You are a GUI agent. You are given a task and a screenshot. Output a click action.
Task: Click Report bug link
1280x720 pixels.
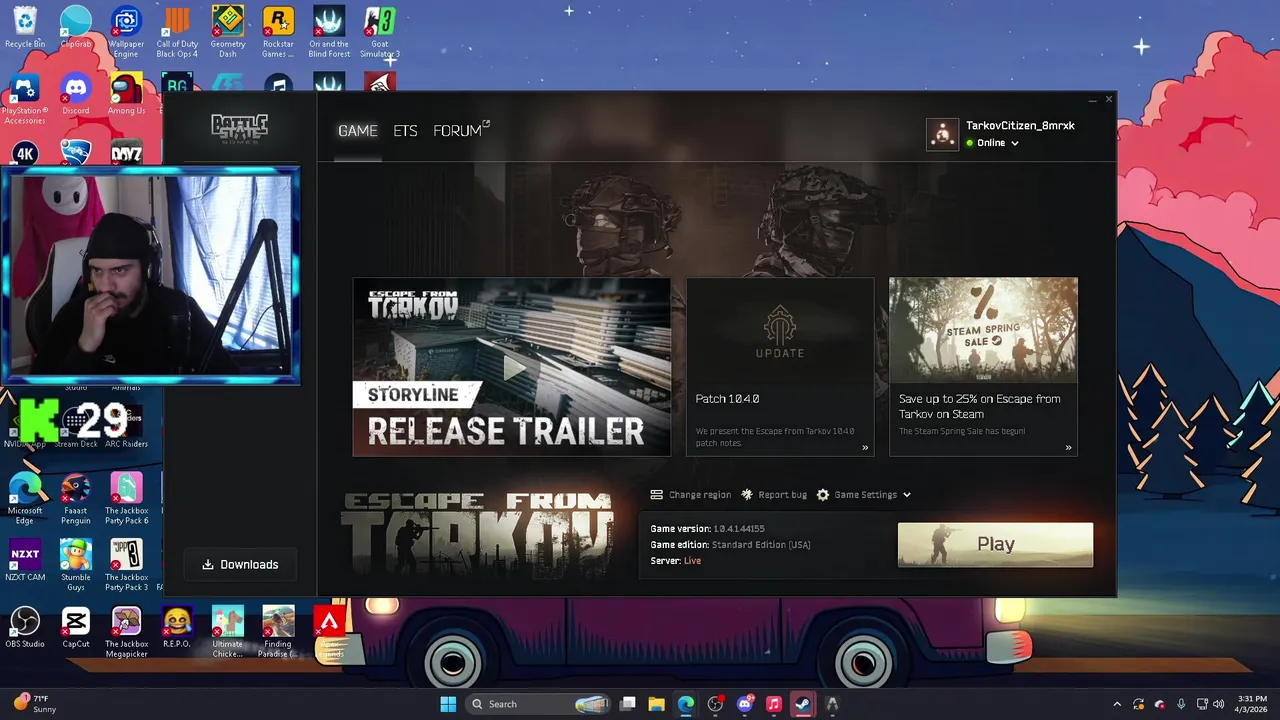coord(773,495)
